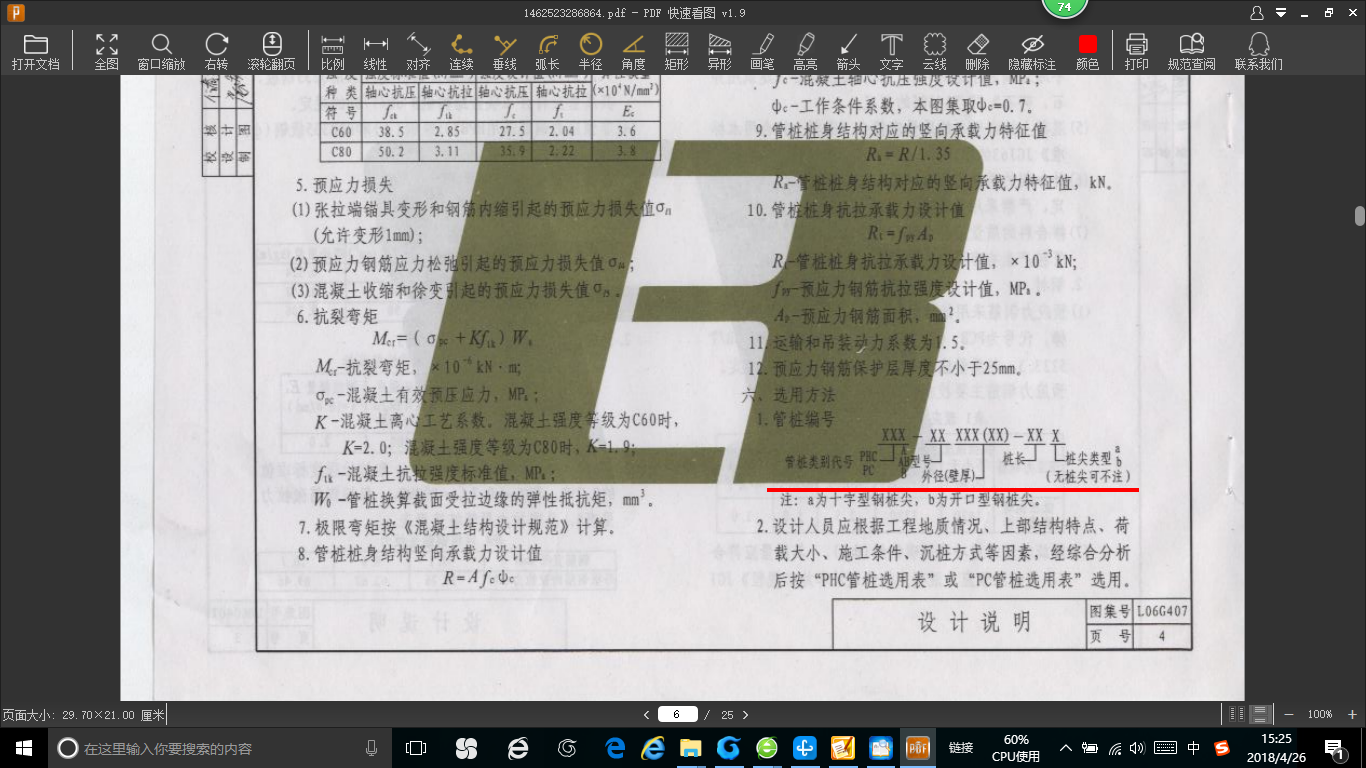Viewport: 1366px width, 768px height.
Task: Select the 矩形 rectangle area tool
Action: [x=677, y=51]
